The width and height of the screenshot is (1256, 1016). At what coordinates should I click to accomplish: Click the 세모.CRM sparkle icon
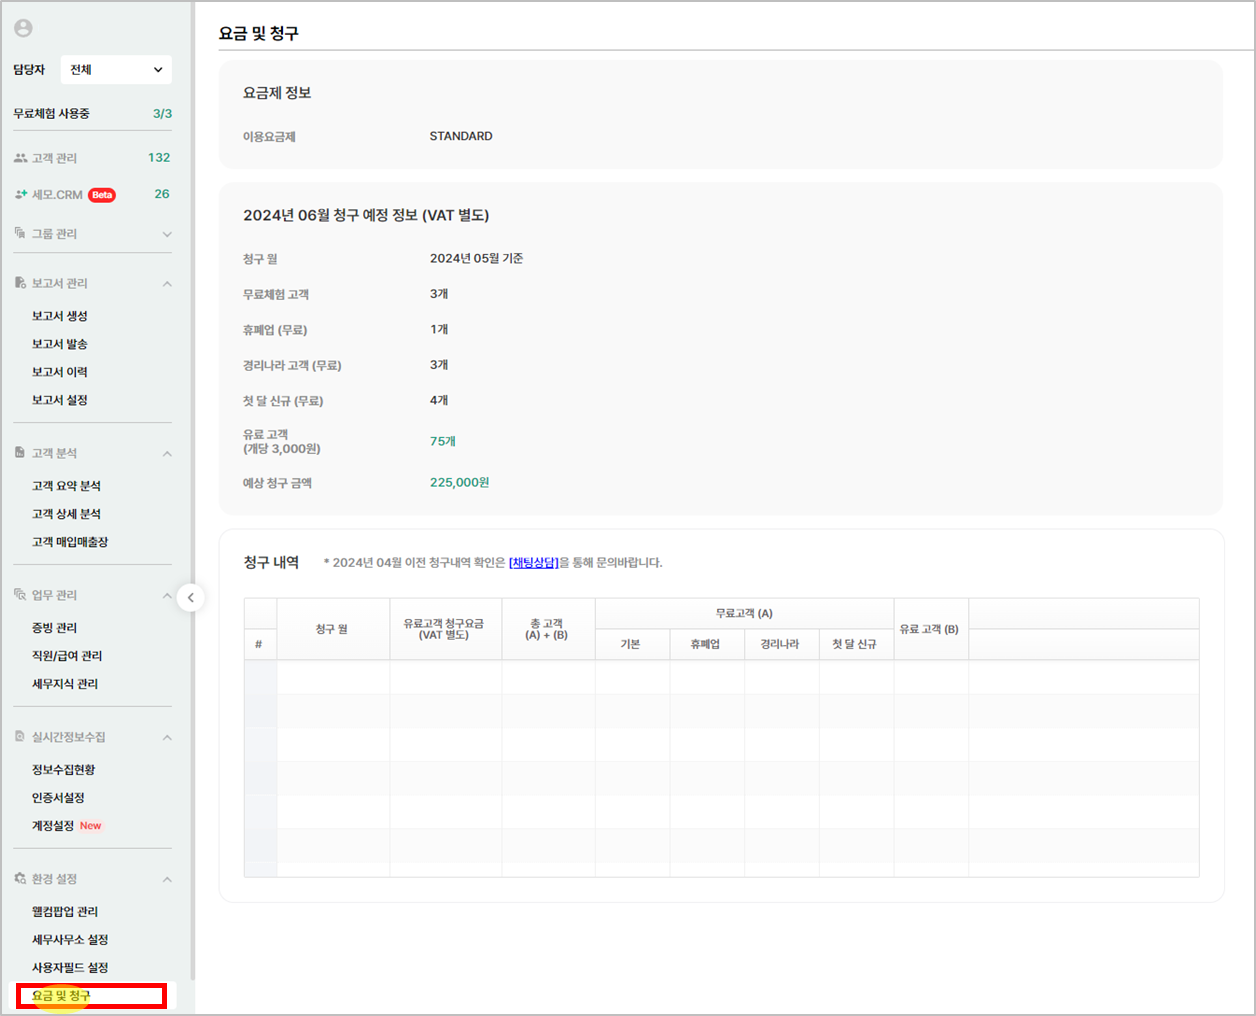(20, 194)
